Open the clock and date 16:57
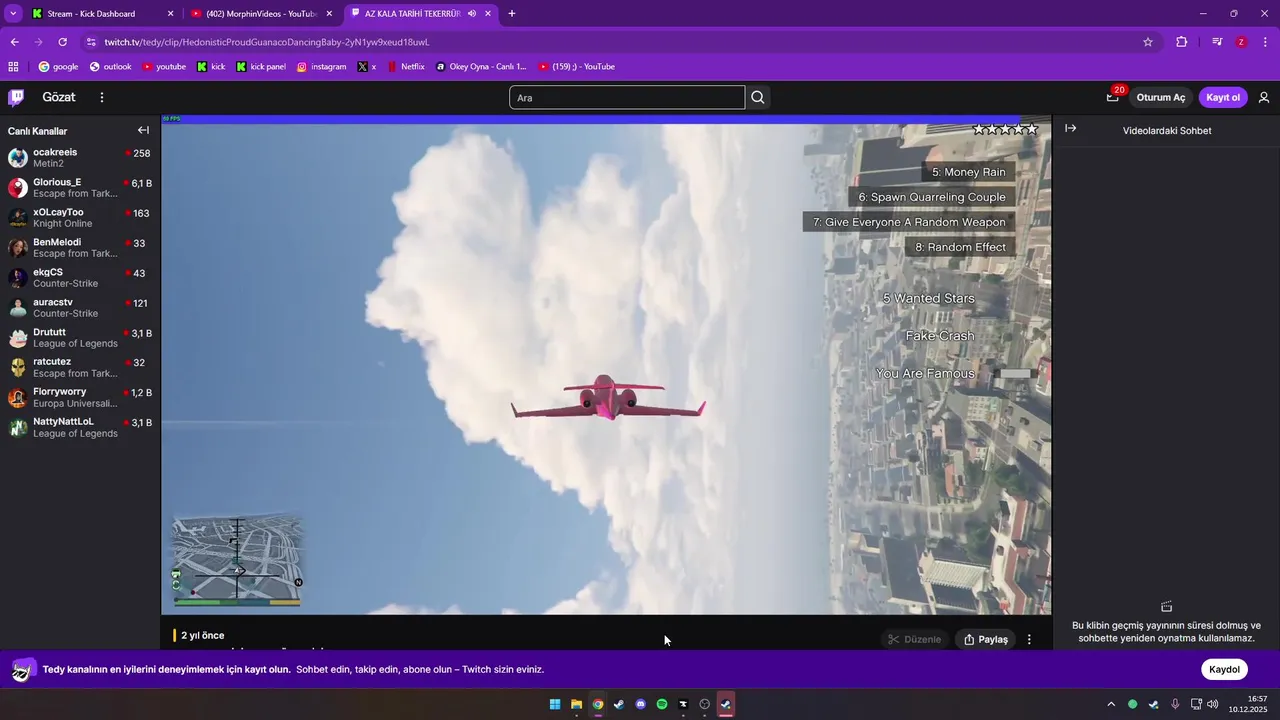1280x720 pixels. coord(1249,704)
